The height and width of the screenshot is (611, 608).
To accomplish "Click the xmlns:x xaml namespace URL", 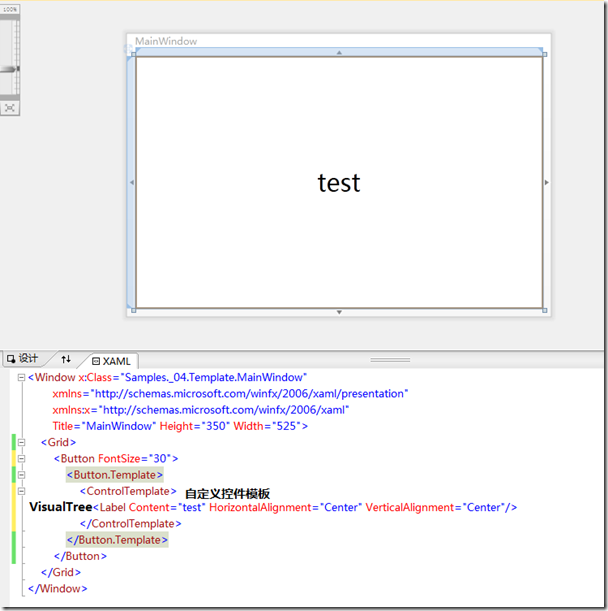I will [224, 410].
